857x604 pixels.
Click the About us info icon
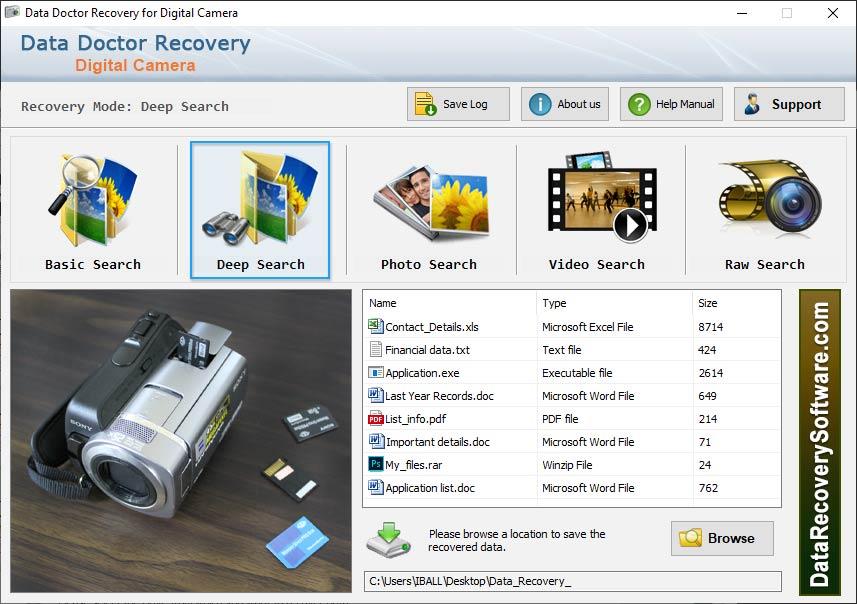(540, 104)
